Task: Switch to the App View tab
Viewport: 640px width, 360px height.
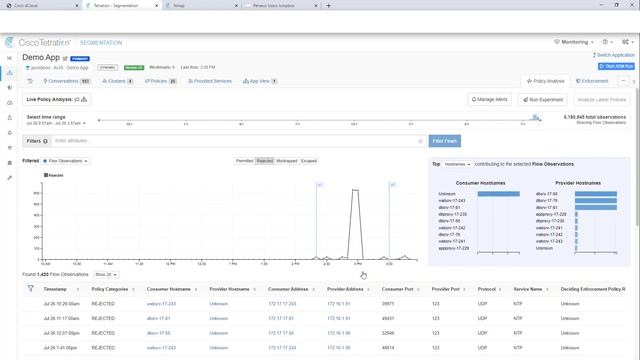Action: (x=260, y=81)
